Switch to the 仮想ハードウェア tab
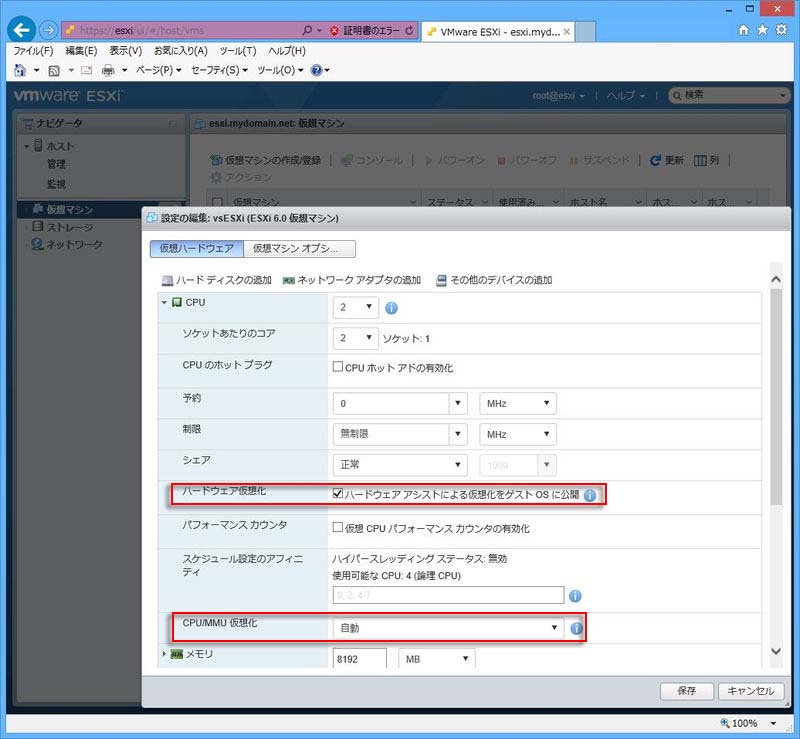 point(197,249)
